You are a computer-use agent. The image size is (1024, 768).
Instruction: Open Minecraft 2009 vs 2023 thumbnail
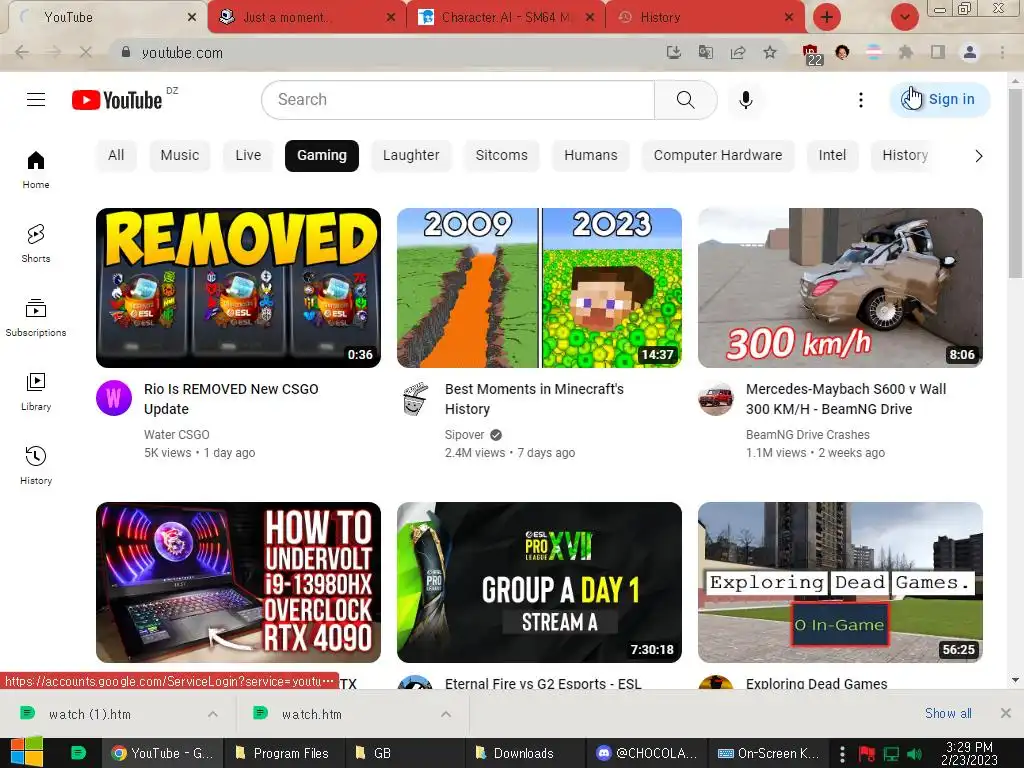[x=539, y=288]
